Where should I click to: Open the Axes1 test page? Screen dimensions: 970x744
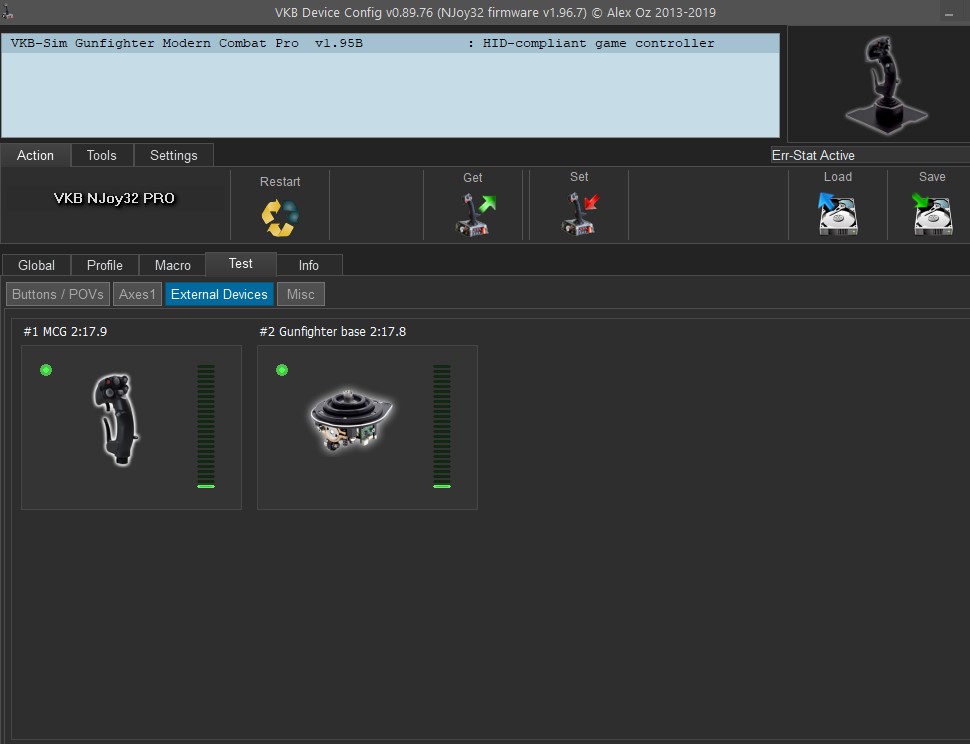click(x=137, y=294)
